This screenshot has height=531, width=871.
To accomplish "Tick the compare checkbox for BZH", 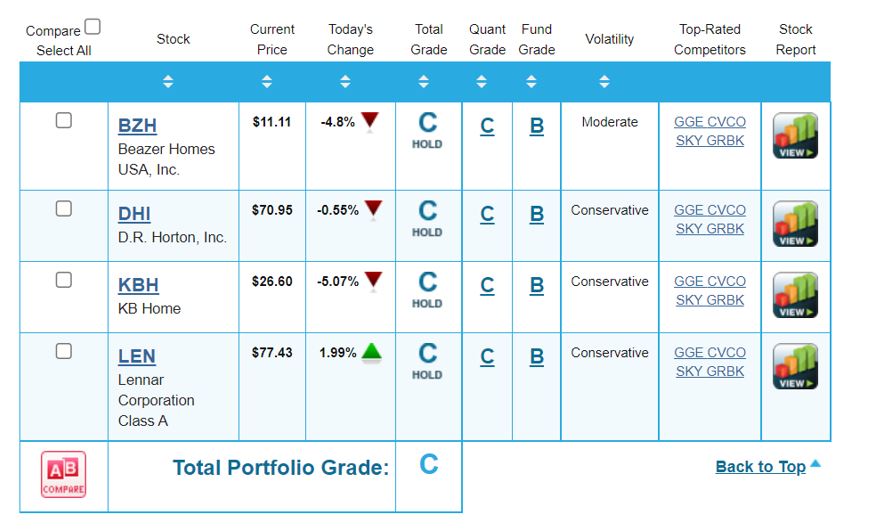I will tap(63, 121).
